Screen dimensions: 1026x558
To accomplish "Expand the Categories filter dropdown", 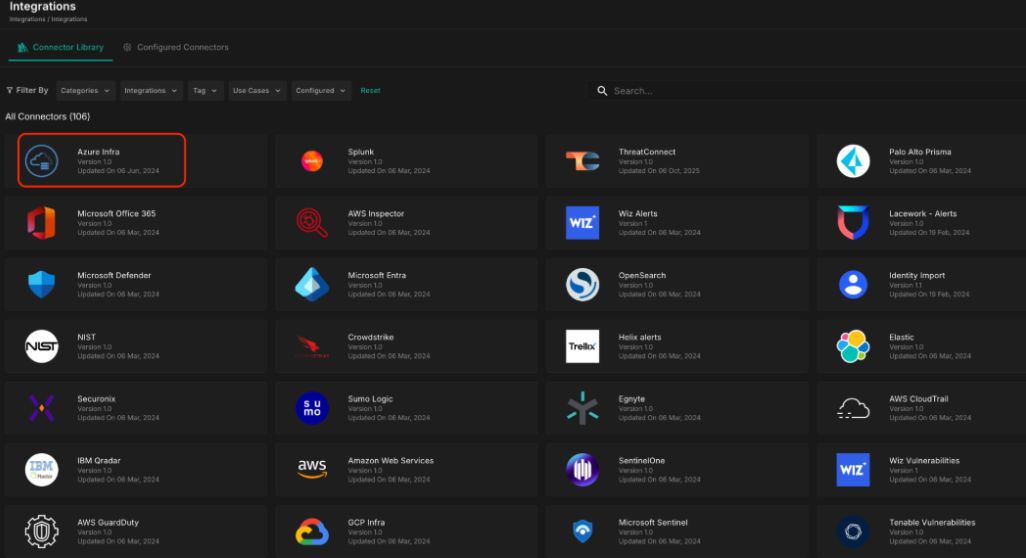I will pos(86,91).
